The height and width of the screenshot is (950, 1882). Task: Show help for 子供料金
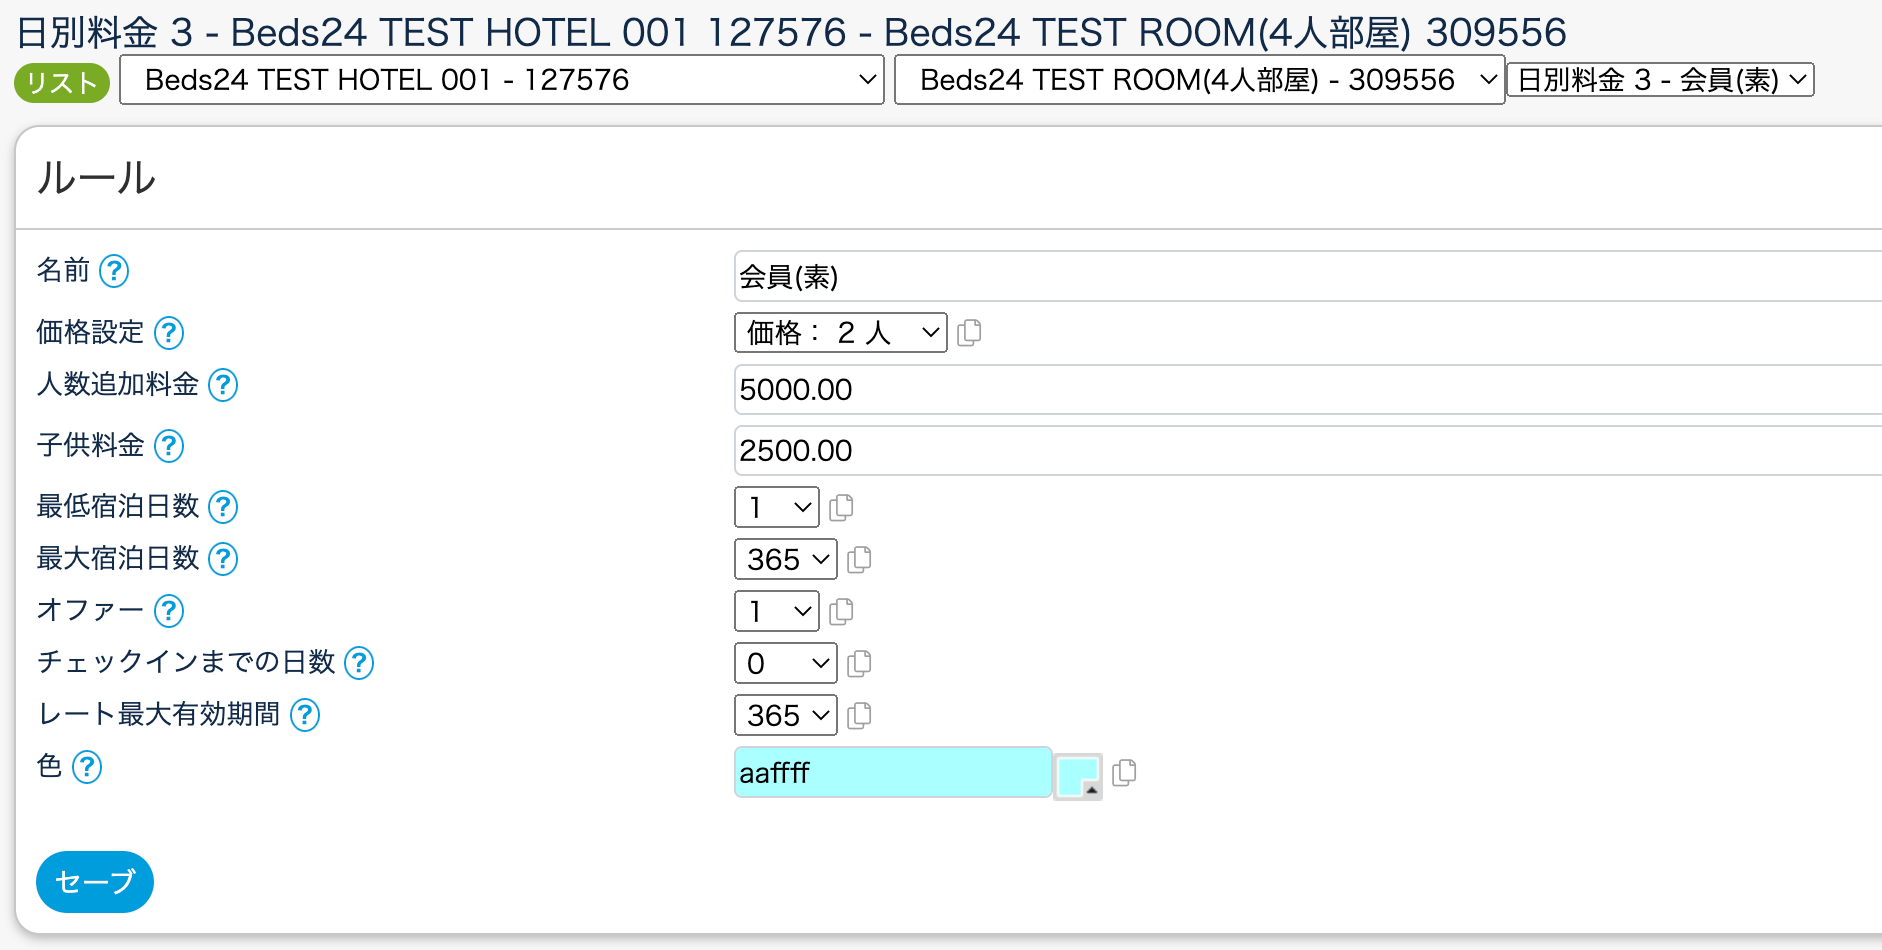click(x=169, y=446)
